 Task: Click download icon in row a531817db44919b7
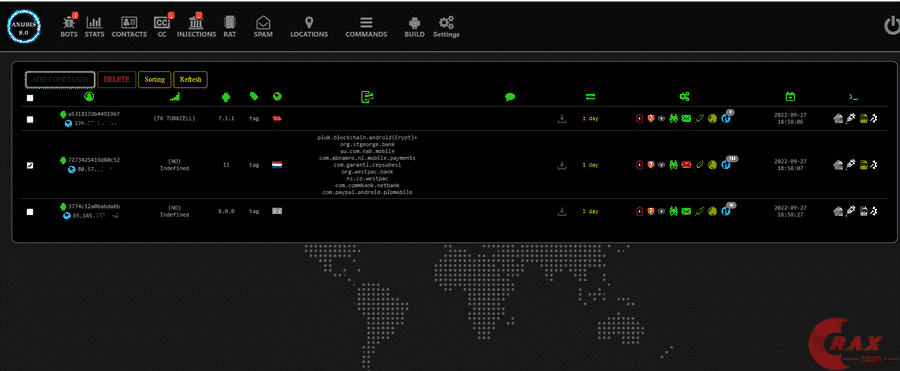point(561,118)
